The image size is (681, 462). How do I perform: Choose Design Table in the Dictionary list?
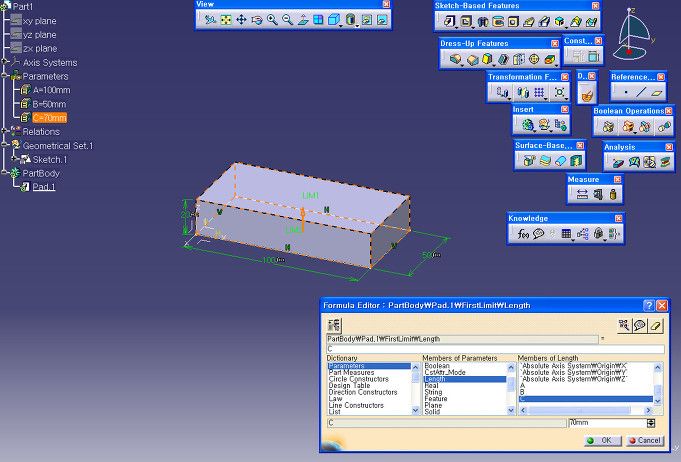pyautogui.click(x=350, y=386)
